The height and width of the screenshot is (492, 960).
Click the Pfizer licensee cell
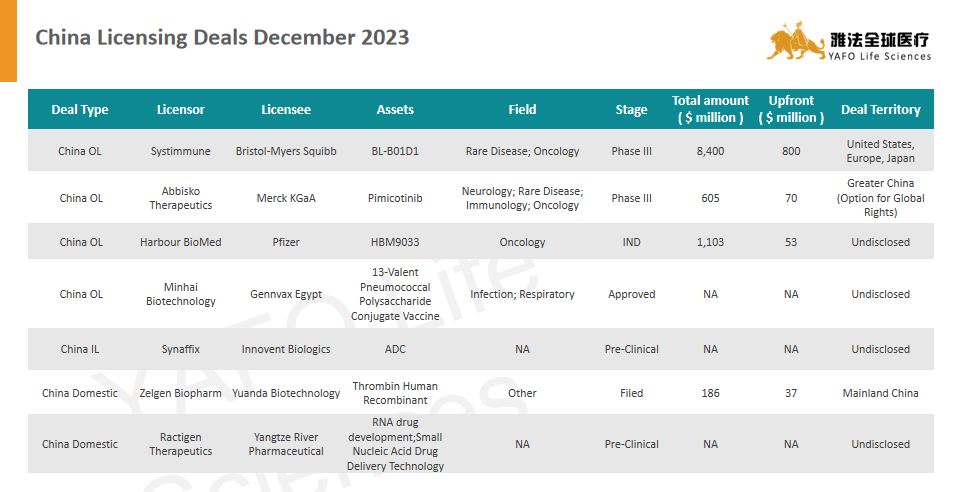click(x=286, y=242)
